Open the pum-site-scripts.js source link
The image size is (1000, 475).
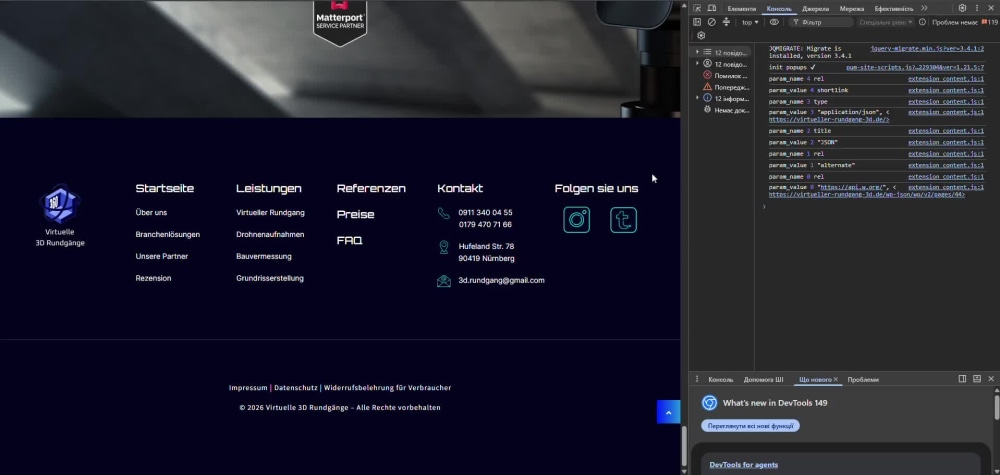click(x=915, y=67)
